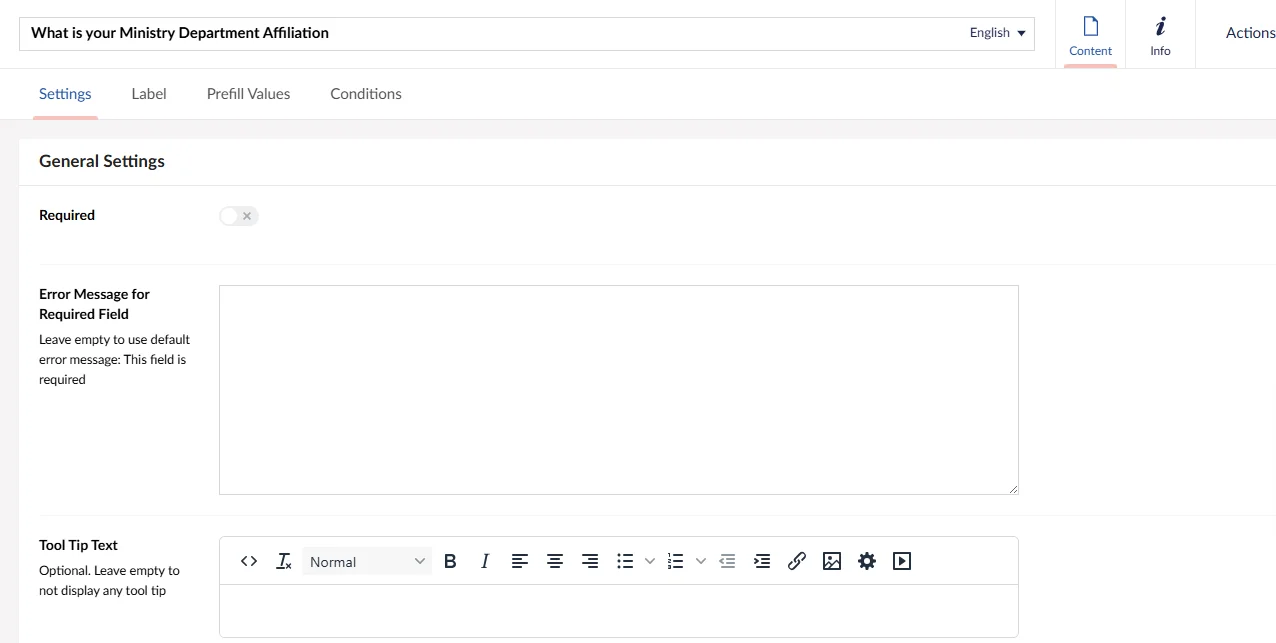Viewport: 1276px width, 643px height.
Task: Insert video with the play icon
Action: [902, 561]
